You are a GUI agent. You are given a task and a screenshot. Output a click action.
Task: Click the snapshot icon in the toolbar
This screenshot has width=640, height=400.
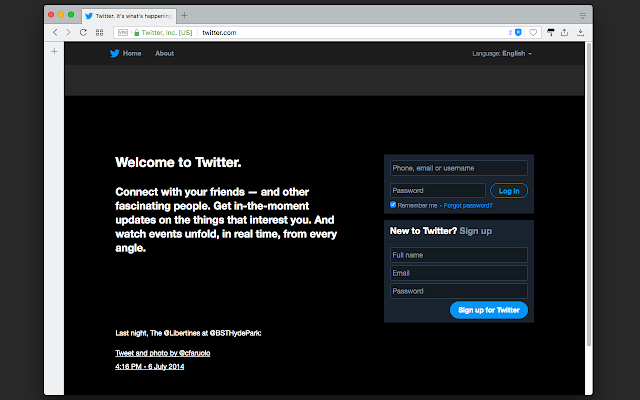pyautogui.click(x=551, y=32)
